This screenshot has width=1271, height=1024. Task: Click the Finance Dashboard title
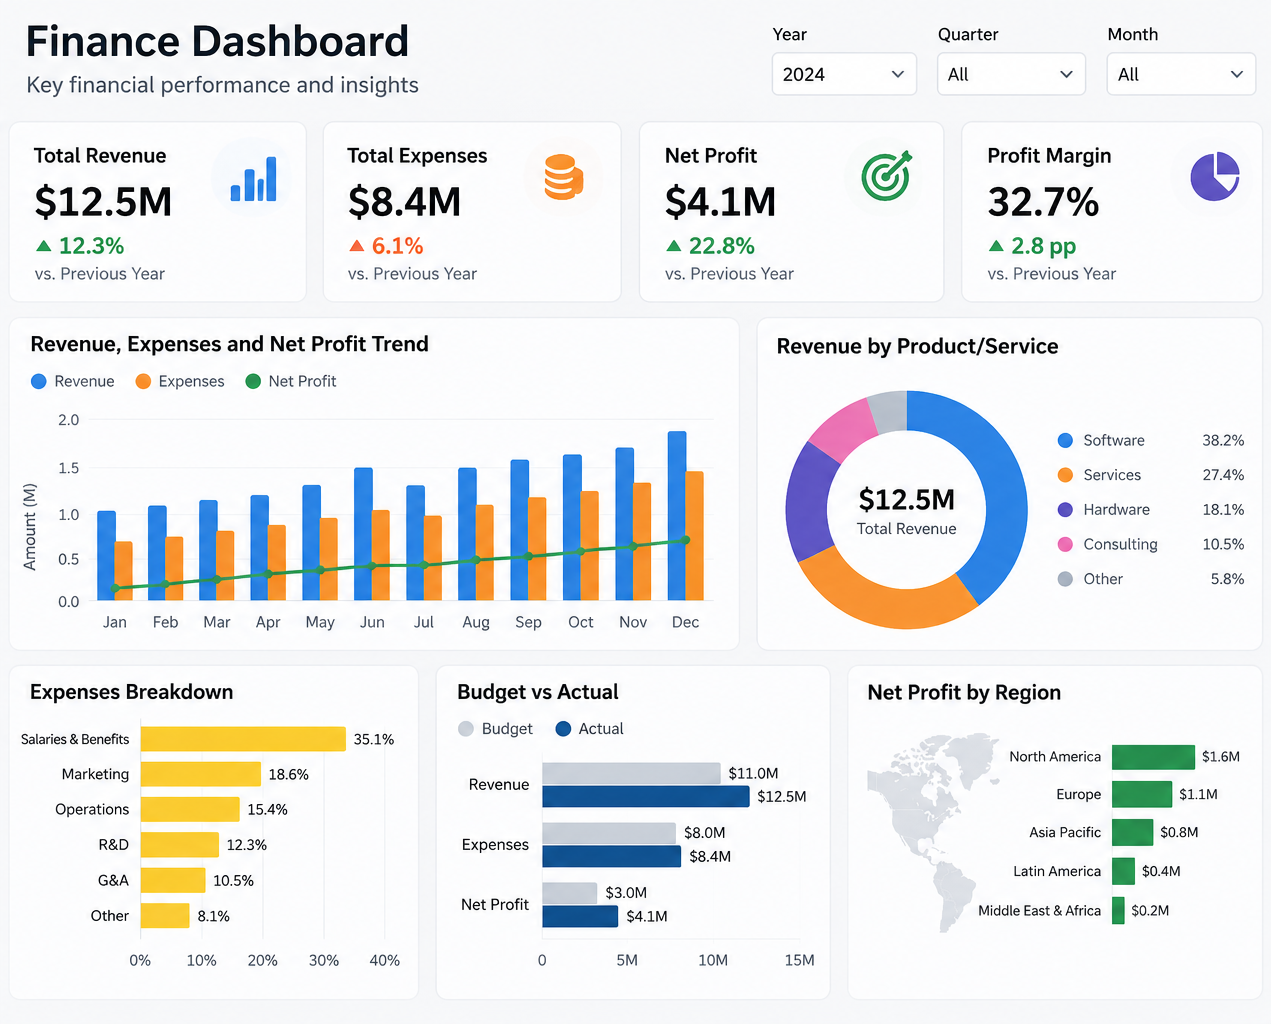[217, 42]
